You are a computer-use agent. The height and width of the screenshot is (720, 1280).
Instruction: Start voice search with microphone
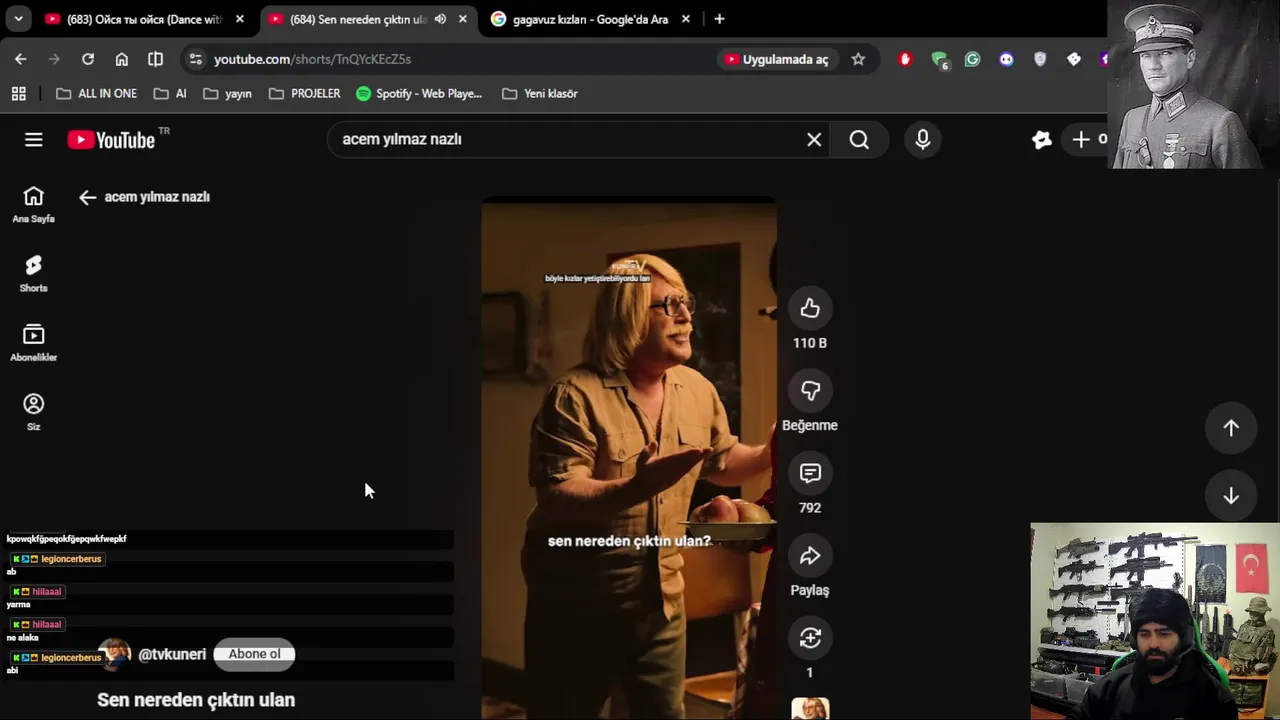pos(923,140)
